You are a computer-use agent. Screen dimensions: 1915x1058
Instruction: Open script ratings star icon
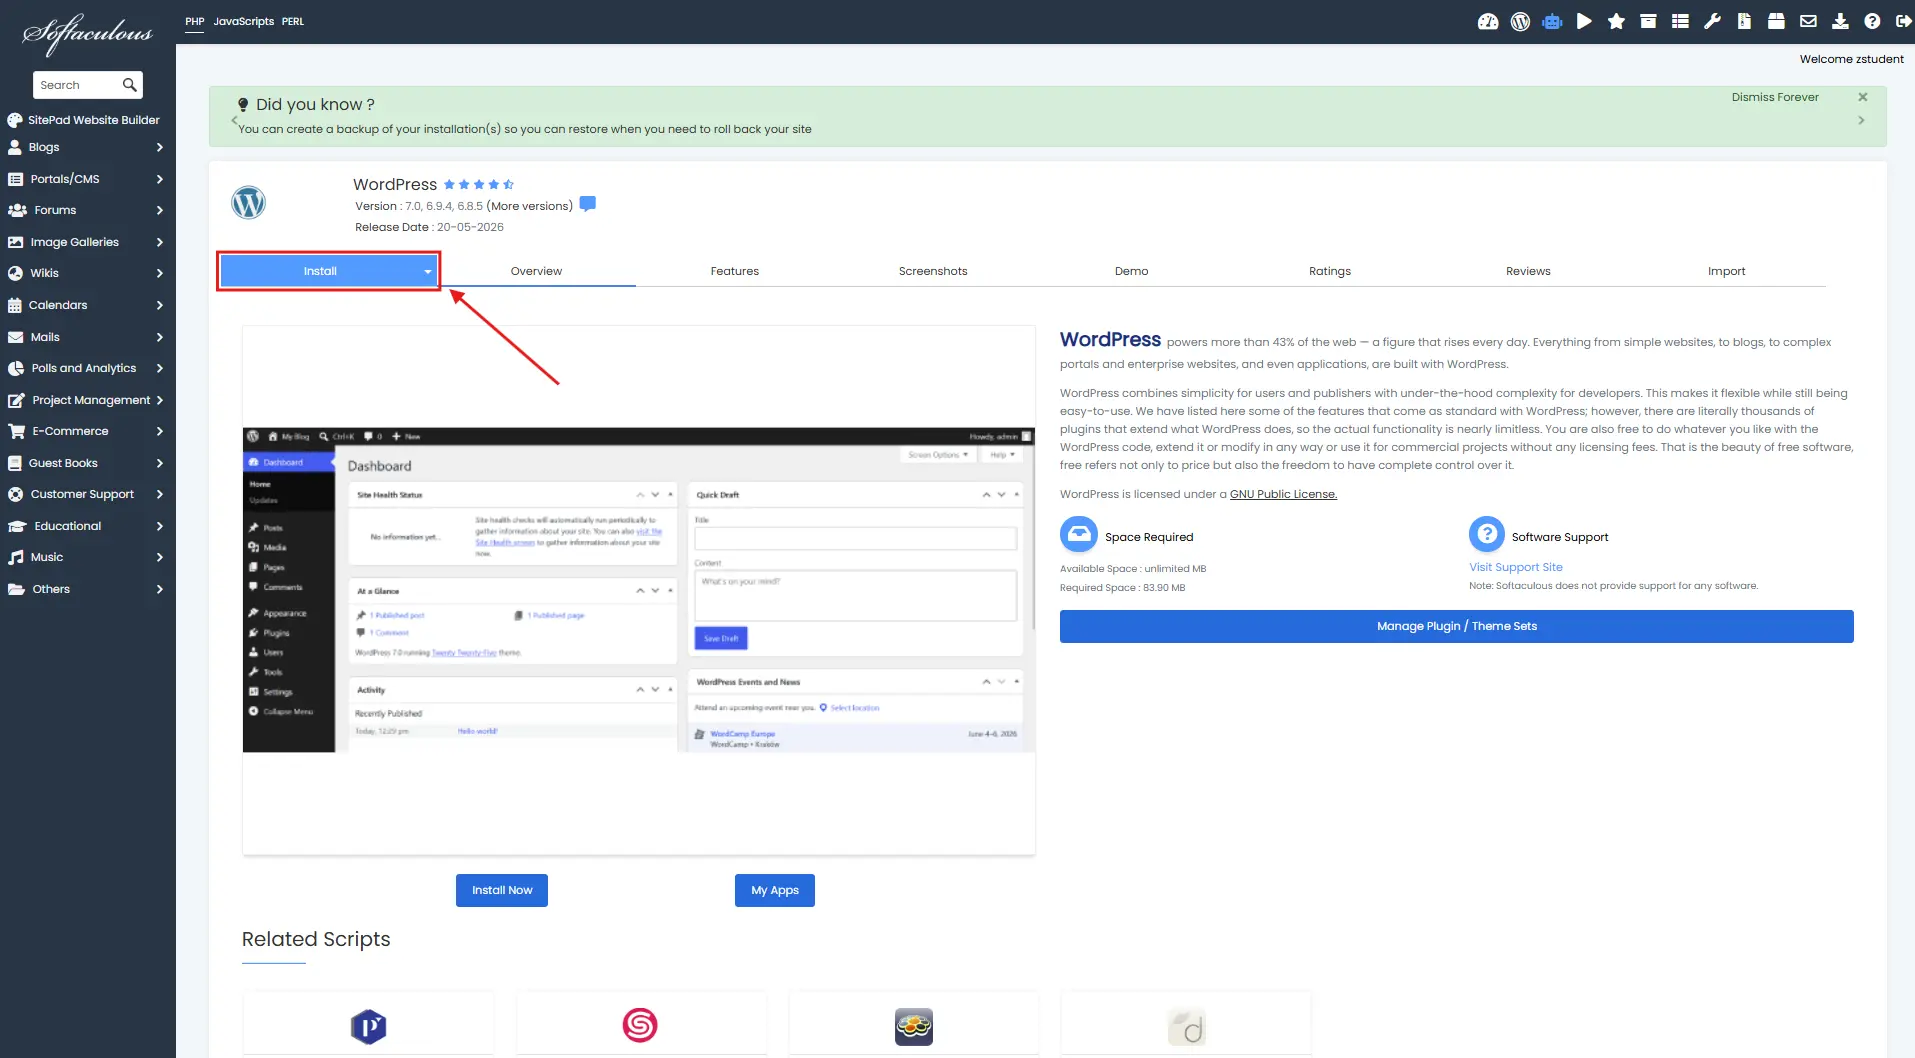(1616, 21)
